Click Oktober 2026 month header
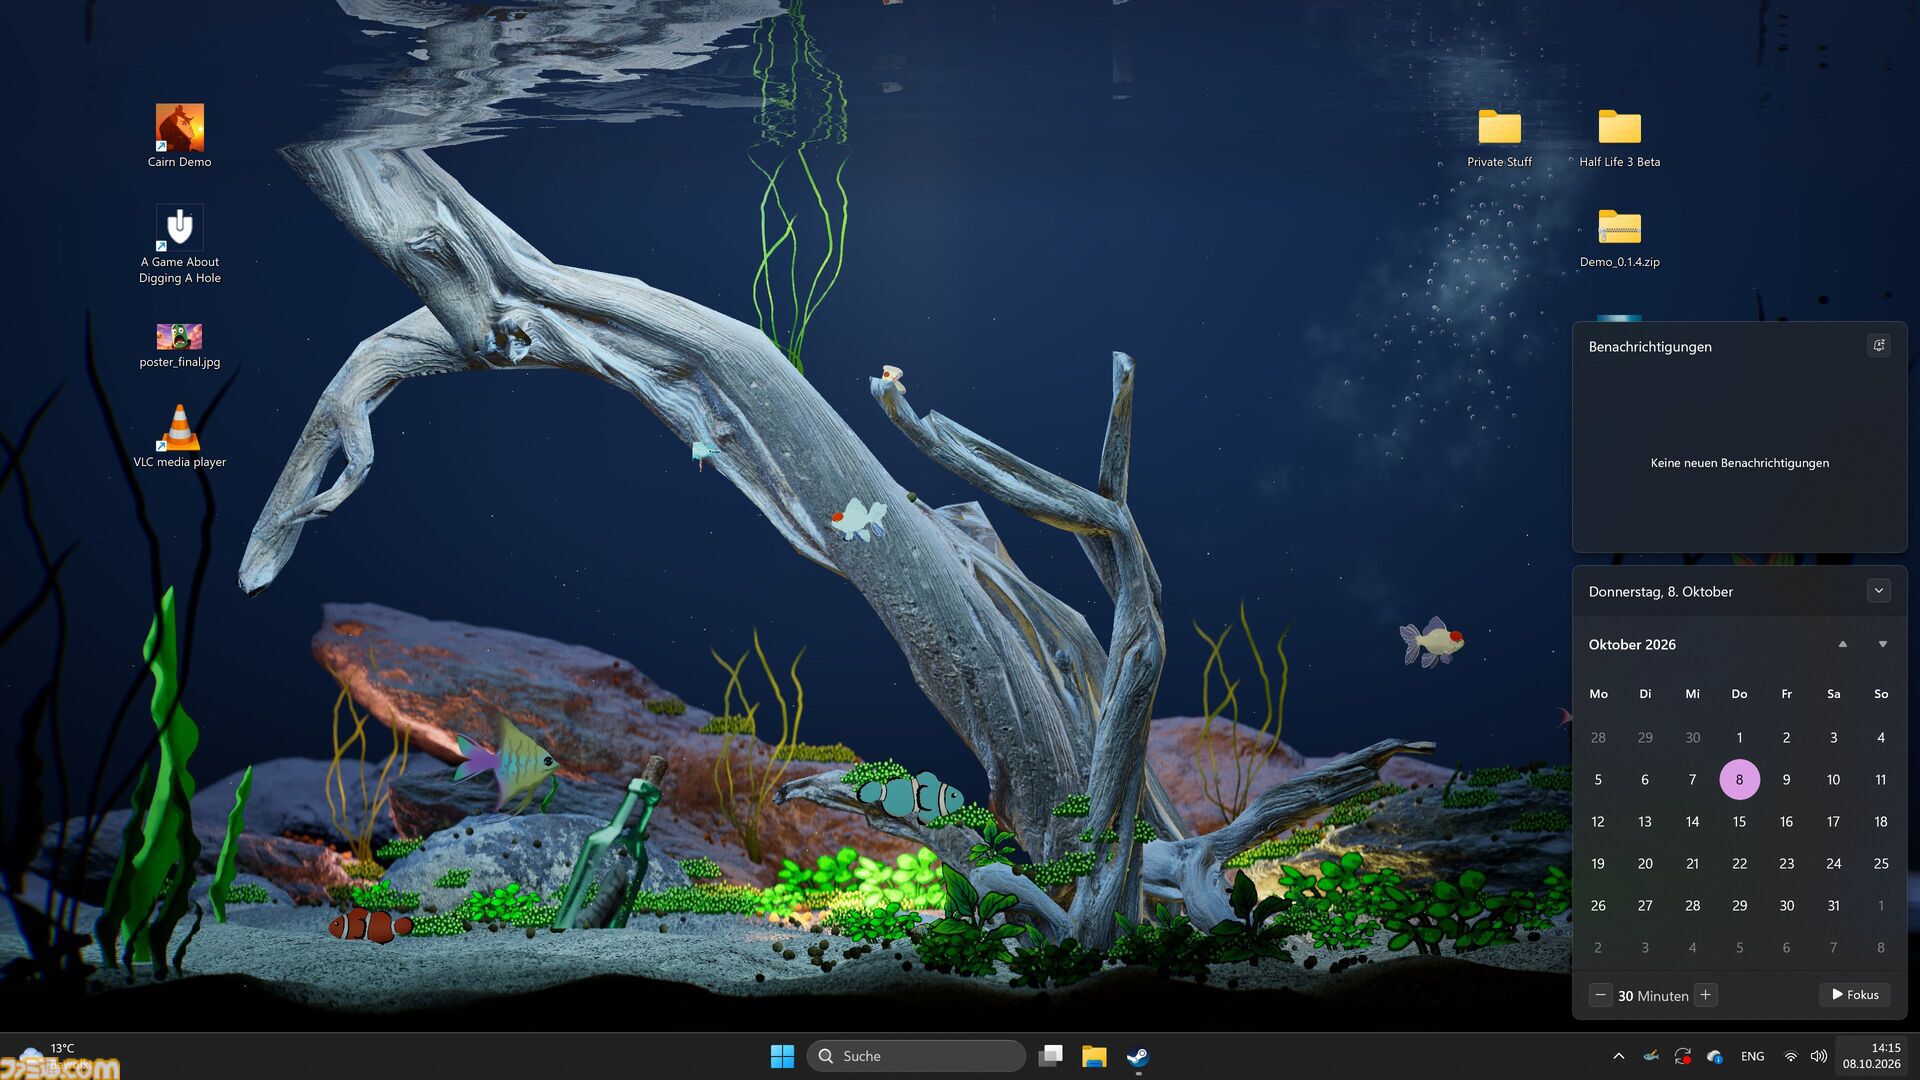The width and height of the screenshot is (1920, 1080). tap(1632, 645)
